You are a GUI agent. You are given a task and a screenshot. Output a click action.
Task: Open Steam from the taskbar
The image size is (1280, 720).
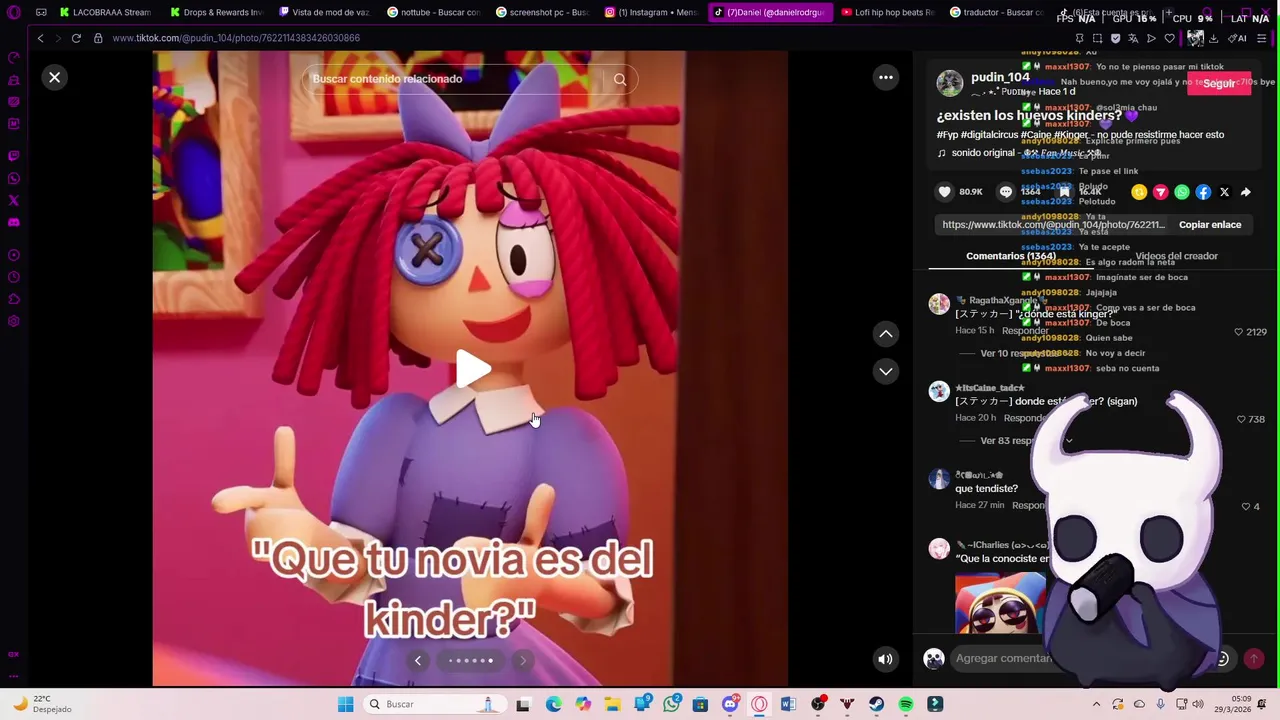coord(876,704)
